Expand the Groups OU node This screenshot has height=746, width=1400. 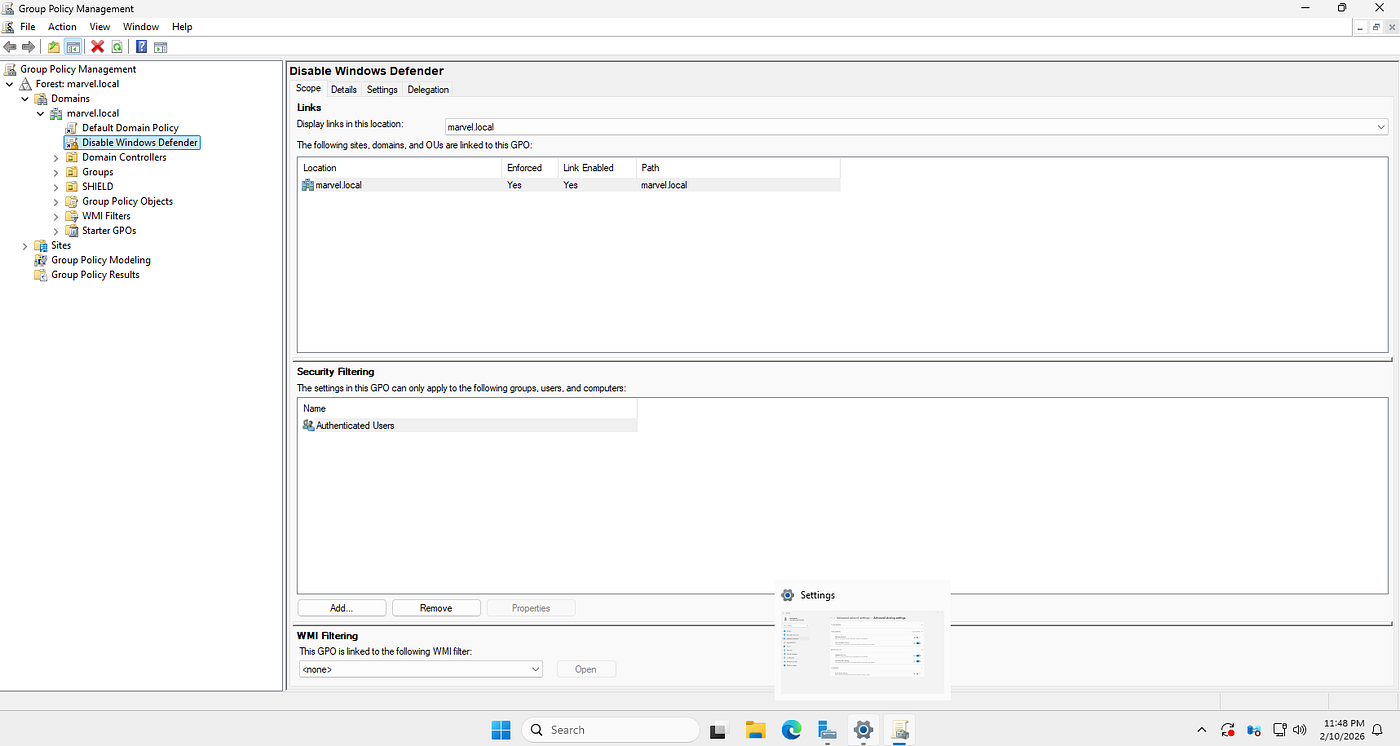click(56, 172)
